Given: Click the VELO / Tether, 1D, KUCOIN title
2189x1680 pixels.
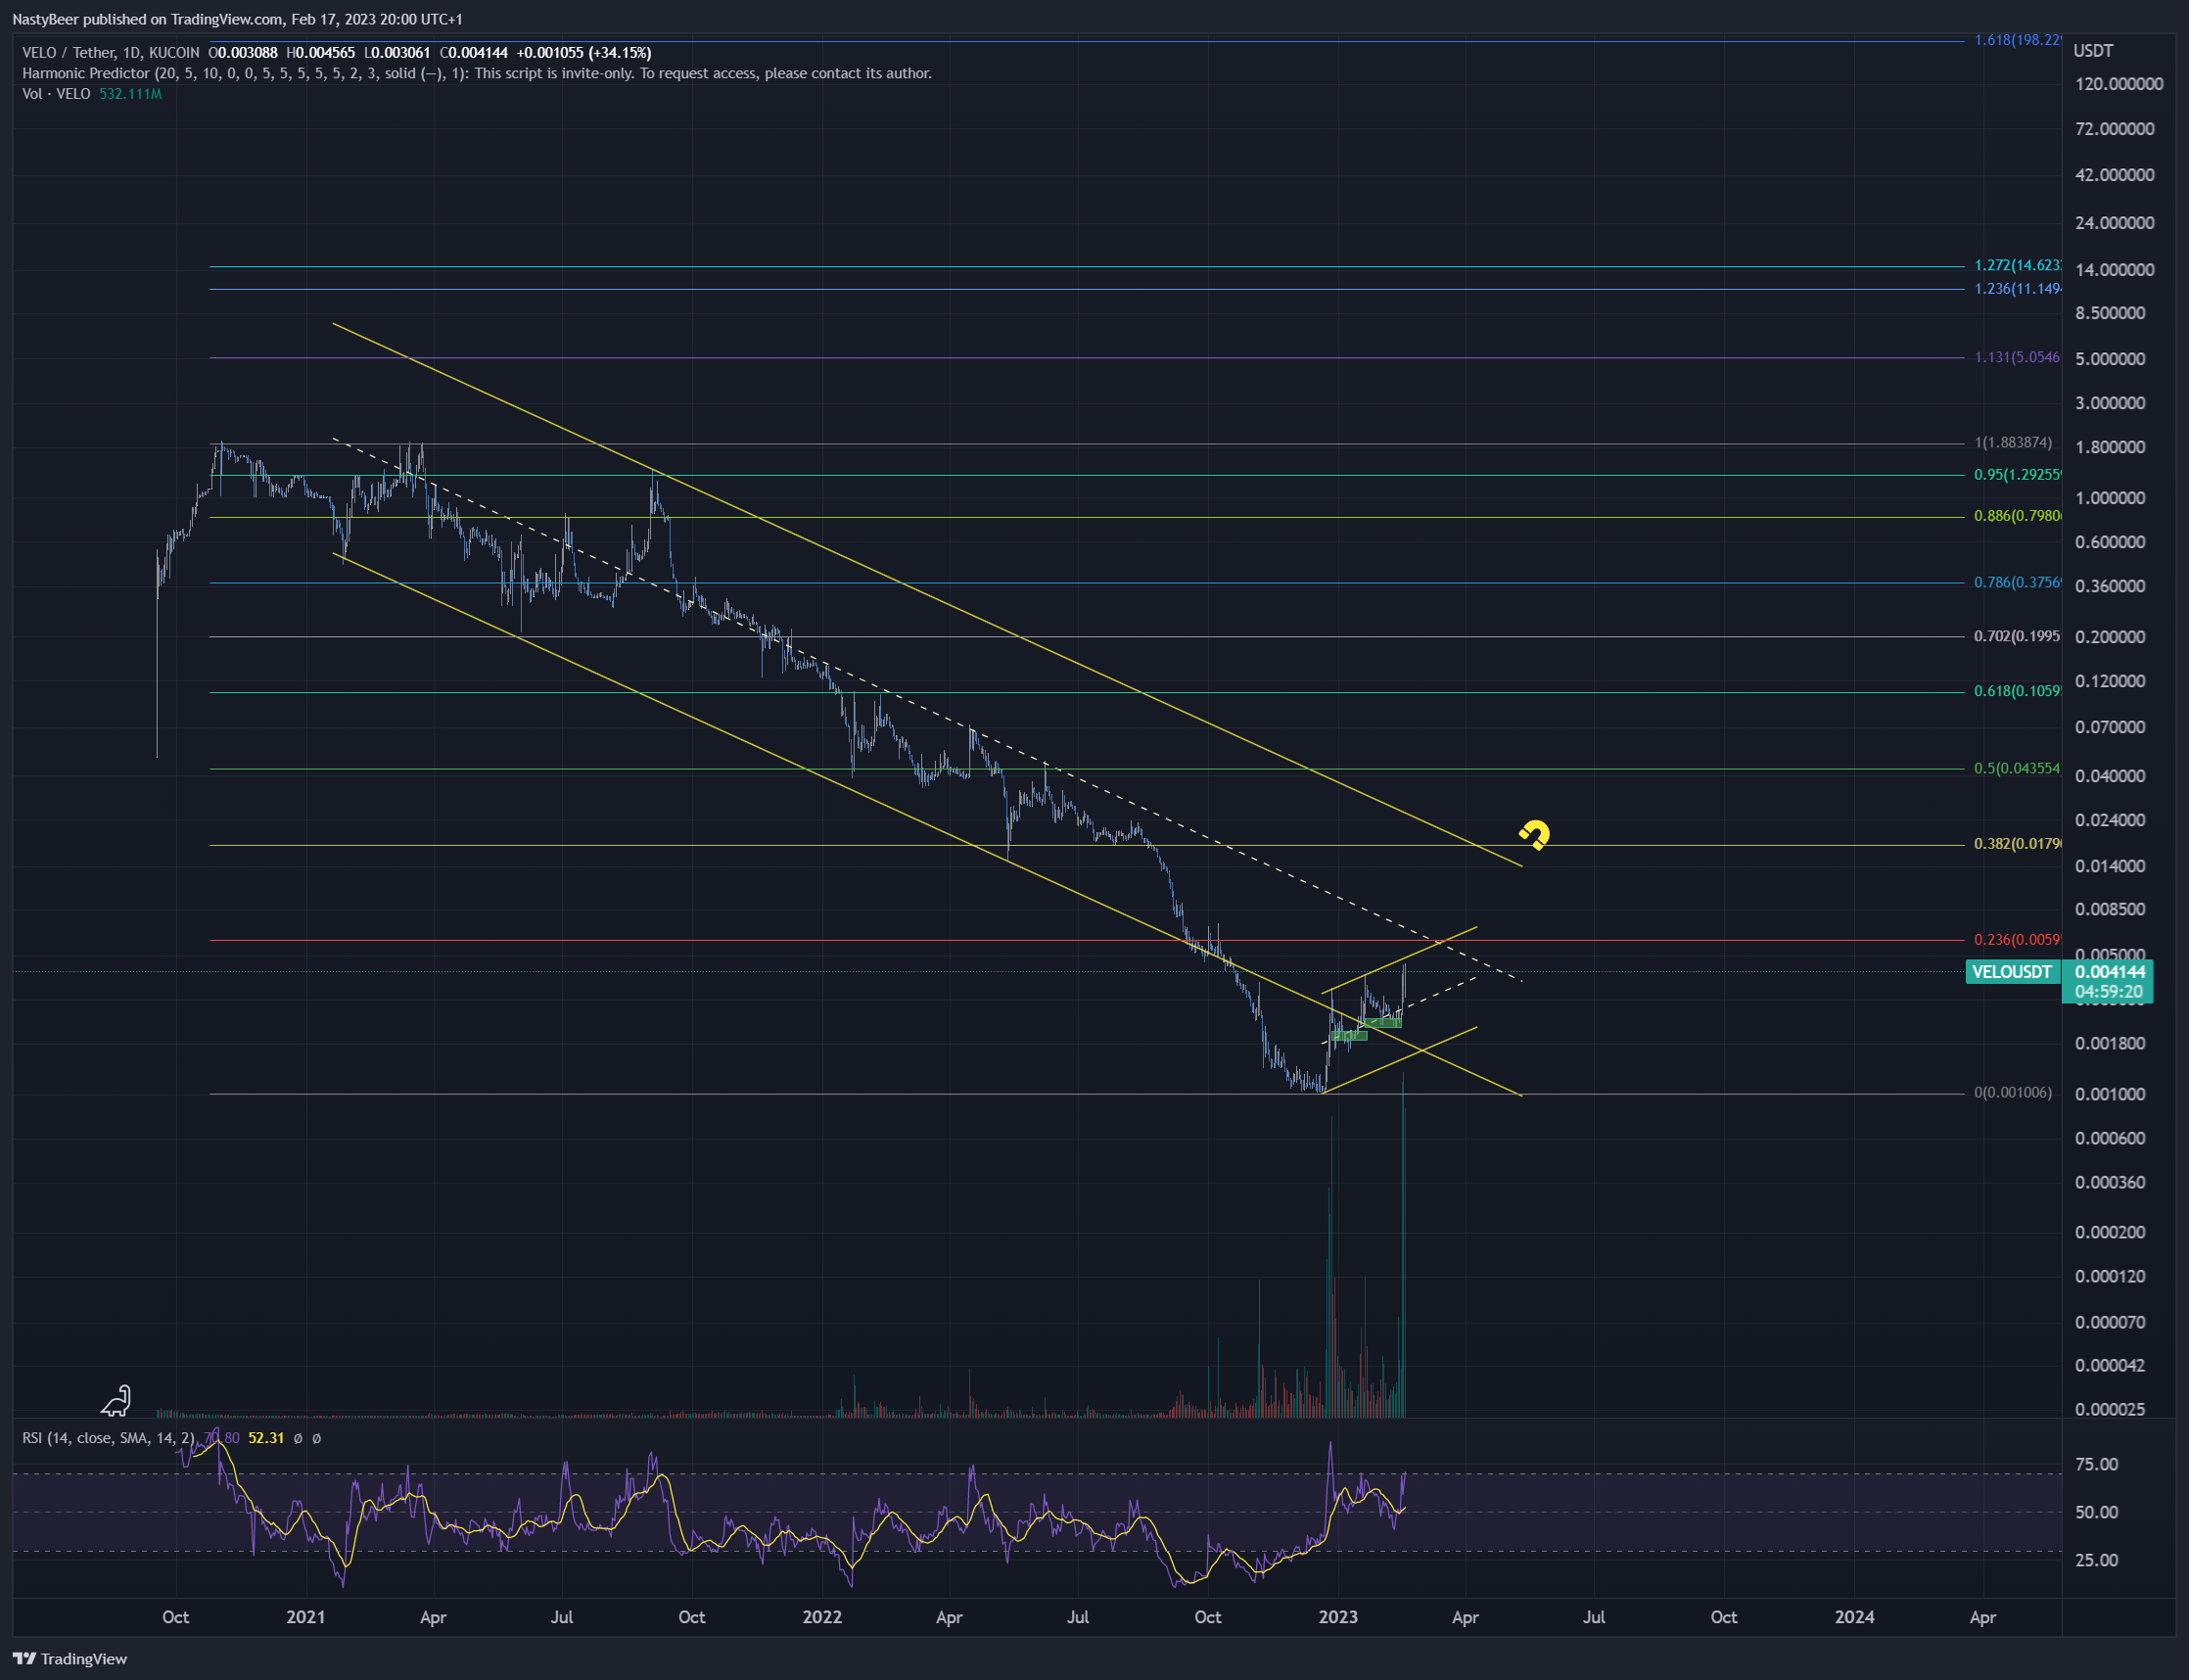Looking at the screenshot, I should tap(110, 53).
